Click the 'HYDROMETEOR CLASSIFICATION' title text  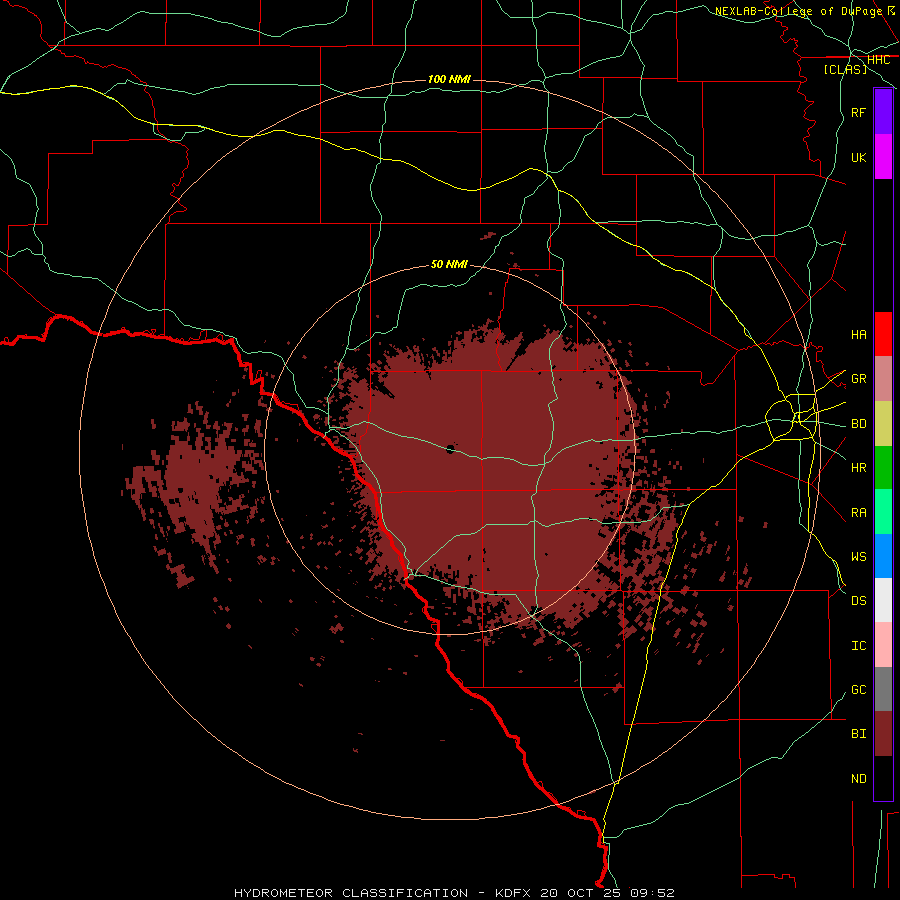pos(351,893)
